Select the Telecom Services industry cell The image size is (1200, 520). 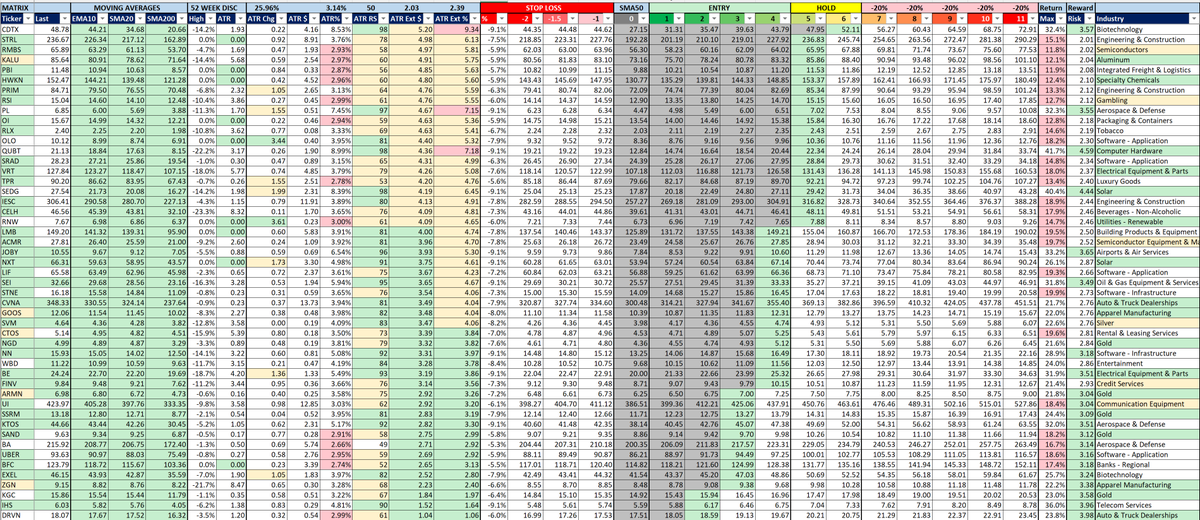tap(1147, 507)
